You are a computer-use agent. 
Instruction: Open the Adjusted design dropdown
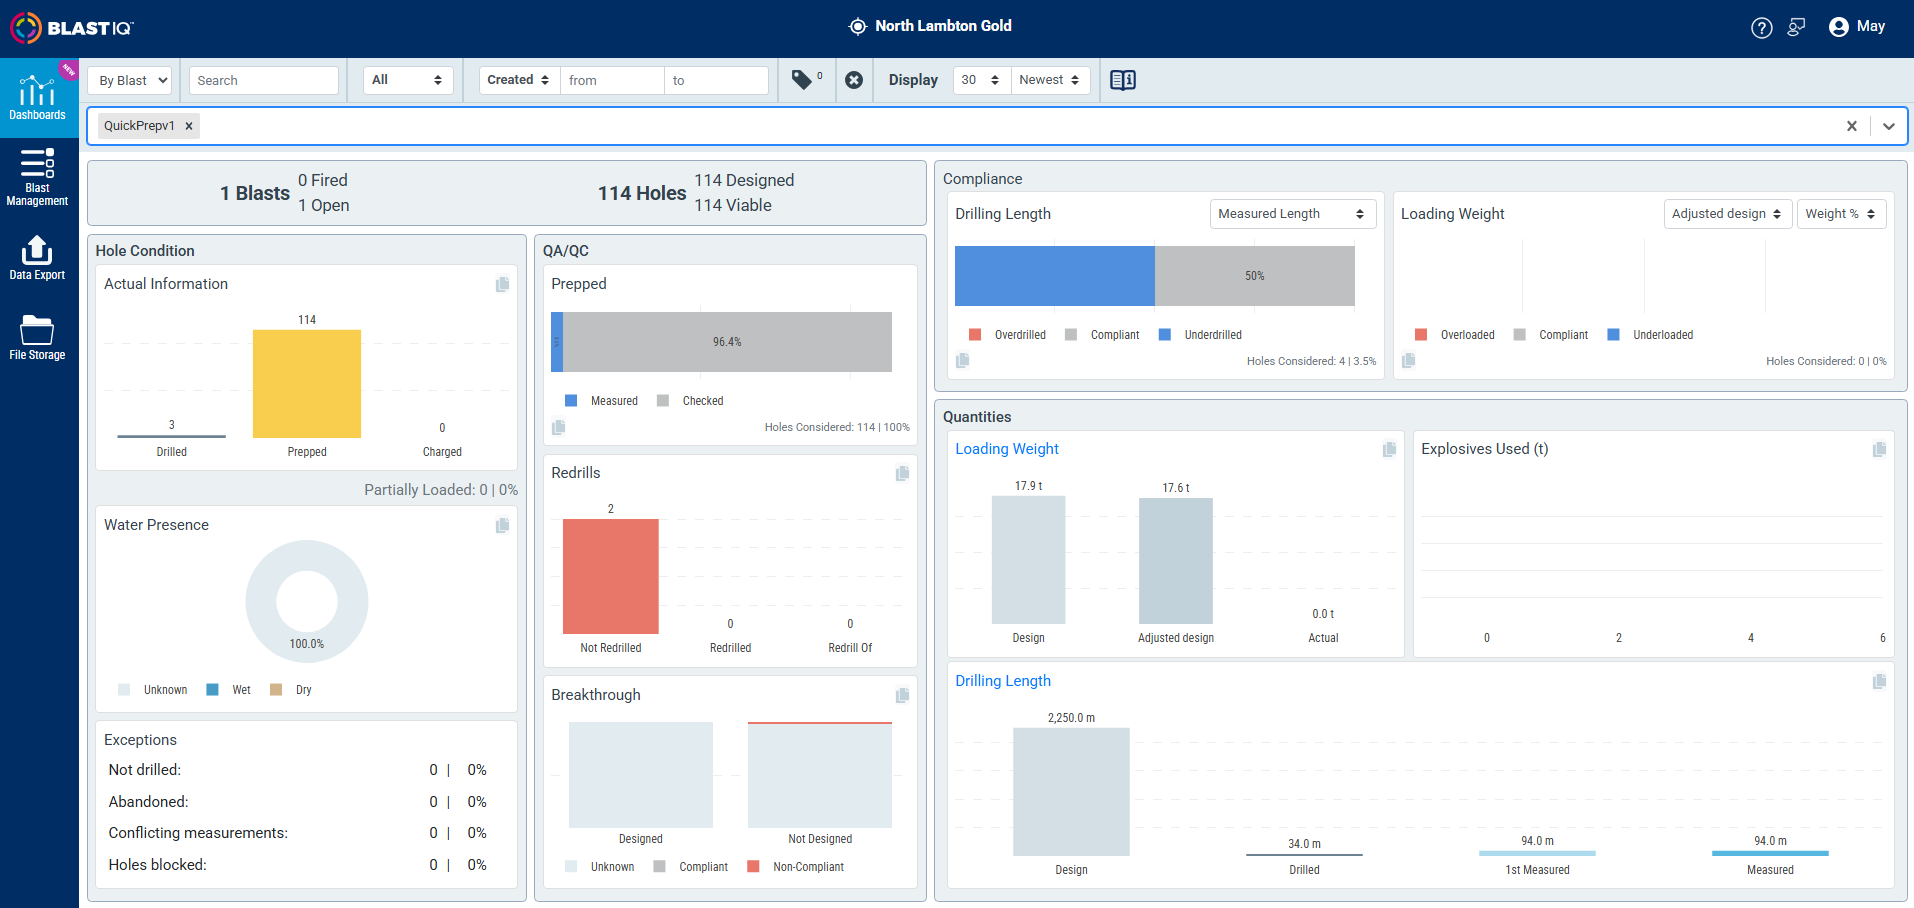click(1728, 214)
